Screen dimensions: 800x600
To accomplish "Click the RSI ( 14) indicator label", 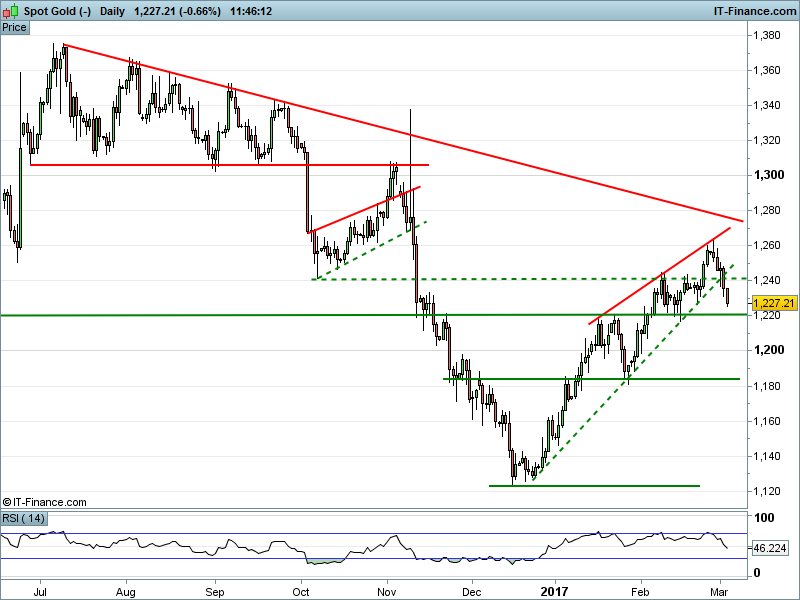I will pyautogui.click(x=23, y=518).
